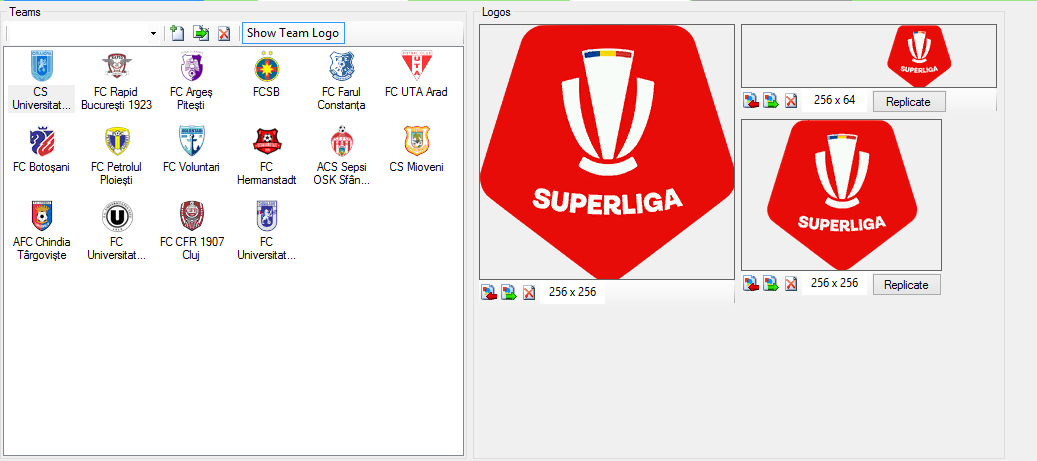Image resolution: width=1037 pixels, height=461 pixels.
Task: Select the FC Universitat... team with blue lion crest
Action: tap(267, 231)
